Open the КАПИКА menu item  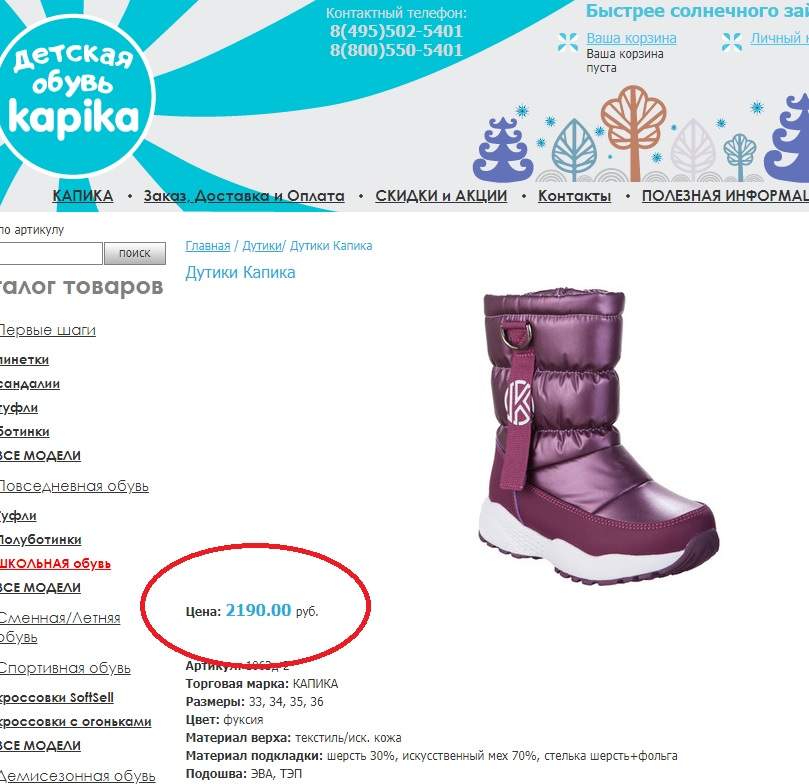pyautogui.click(x=83, y=196)
